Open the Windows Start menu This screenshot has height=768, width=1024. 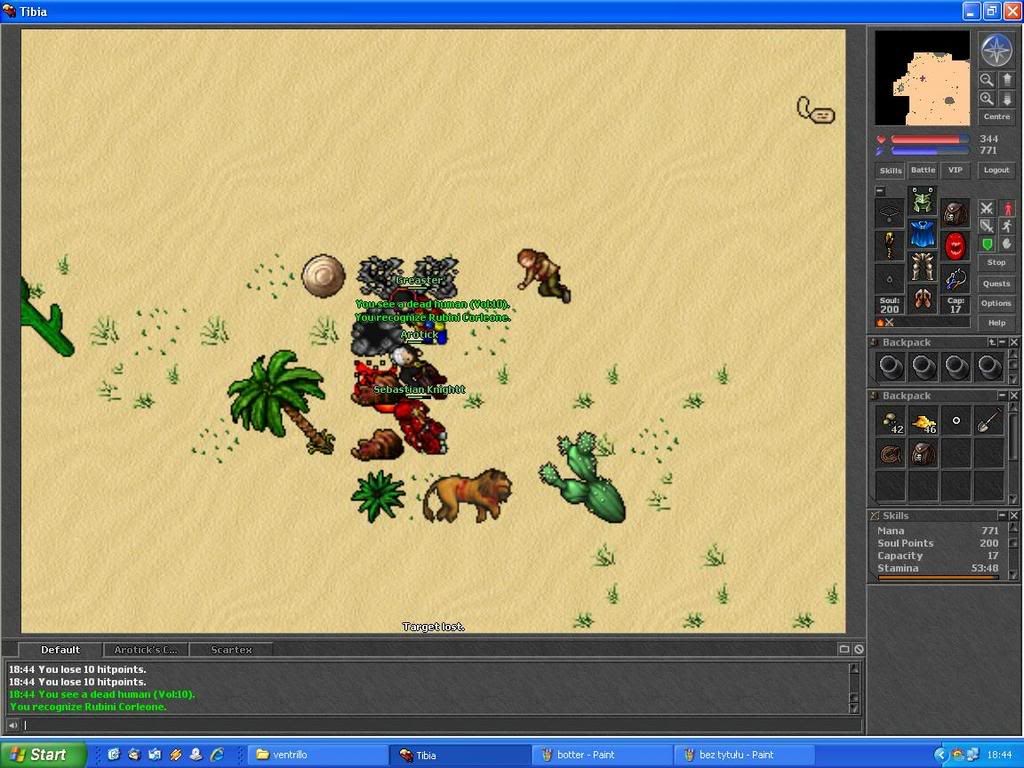(x=43, y=755)
